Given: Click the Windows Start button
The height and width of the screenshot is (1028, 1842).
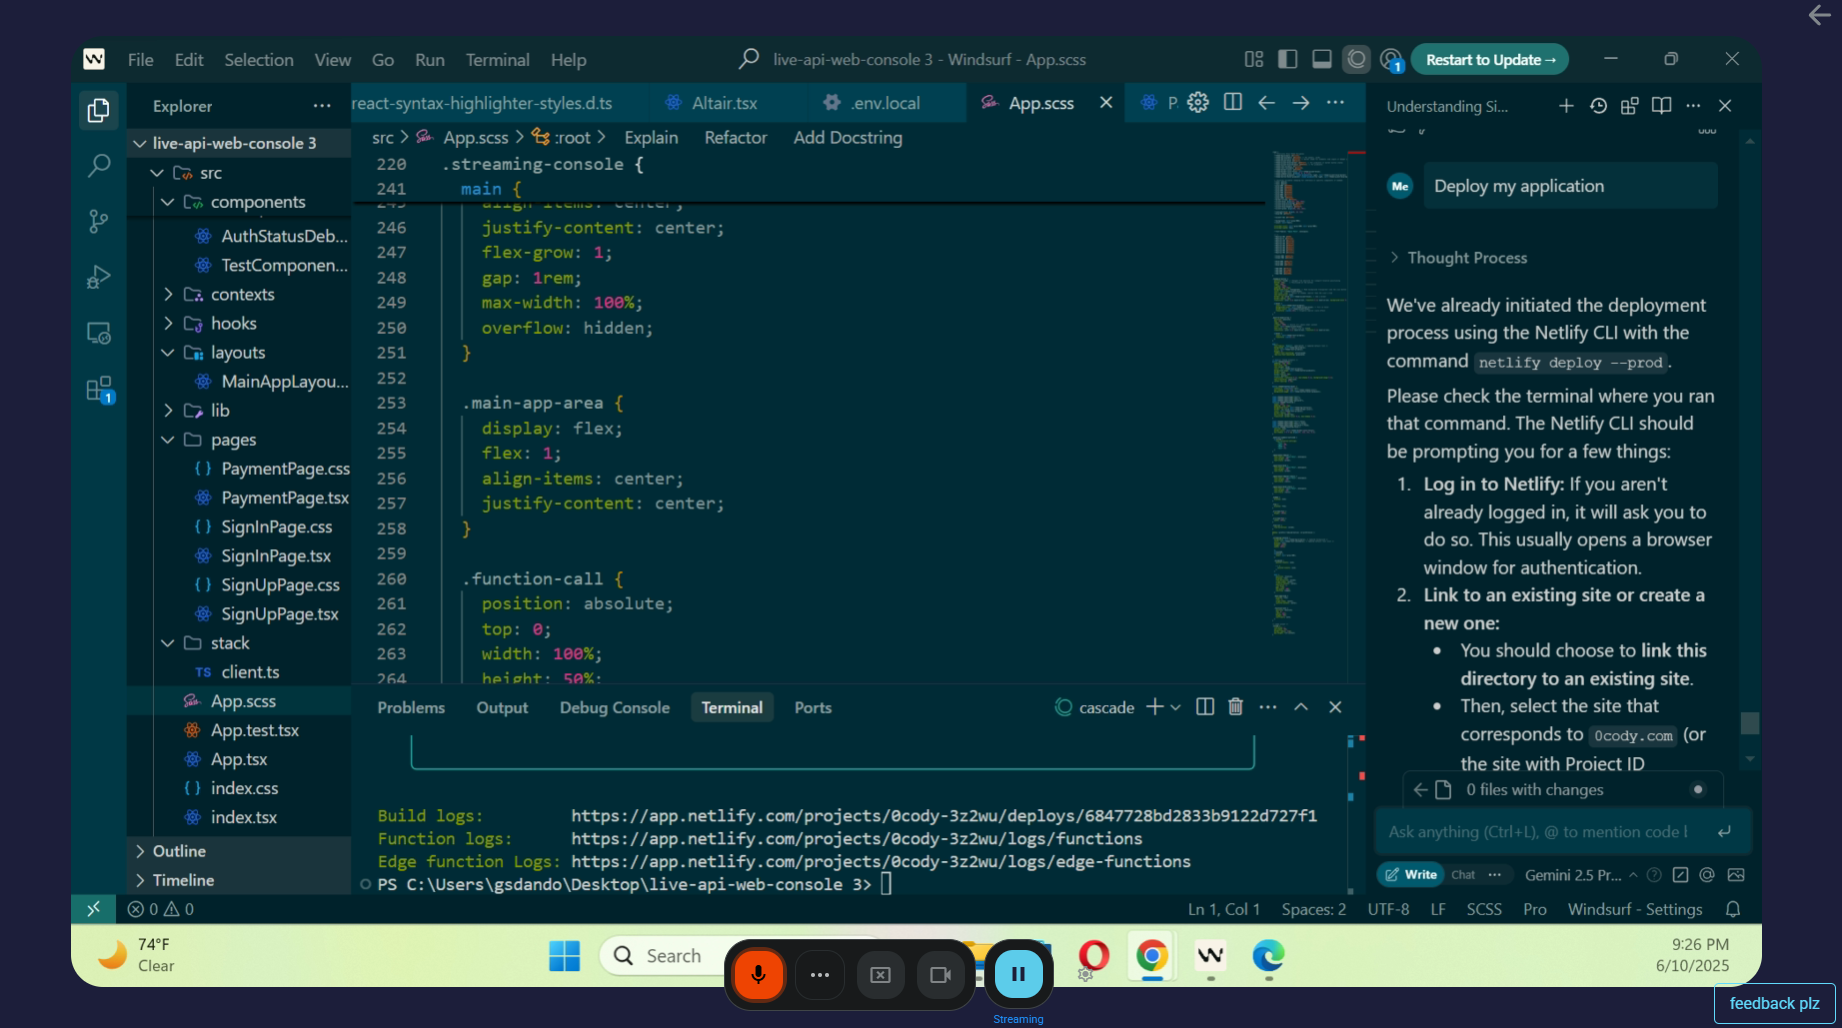Looking at the screenshot, I should (x=564, y=956).
